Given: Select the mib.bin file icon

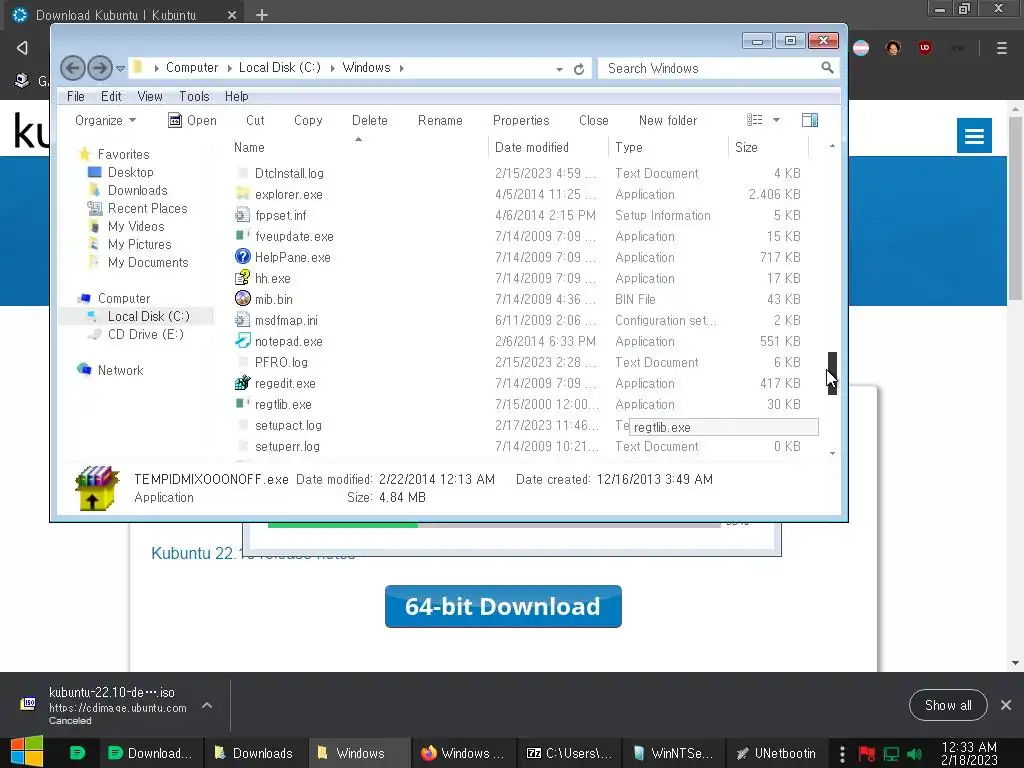Looking at the screenshot, I should [x=242, y=298].
